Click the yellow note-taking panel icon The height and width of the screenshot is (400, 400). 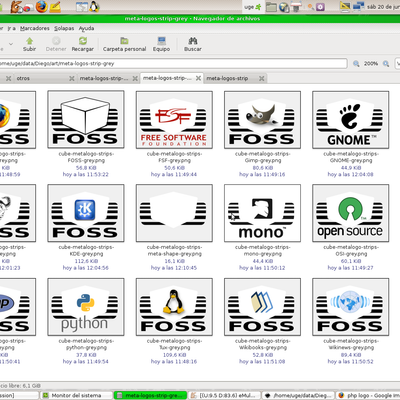coord(55,7)
